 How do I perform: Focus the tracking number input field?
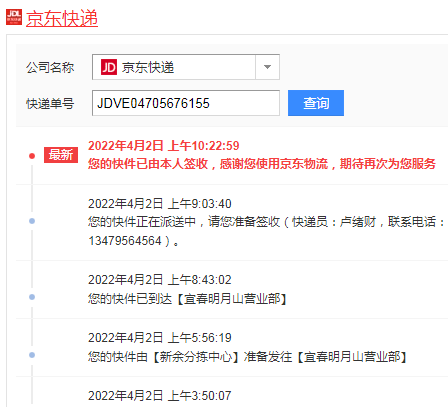click(186, 103)
